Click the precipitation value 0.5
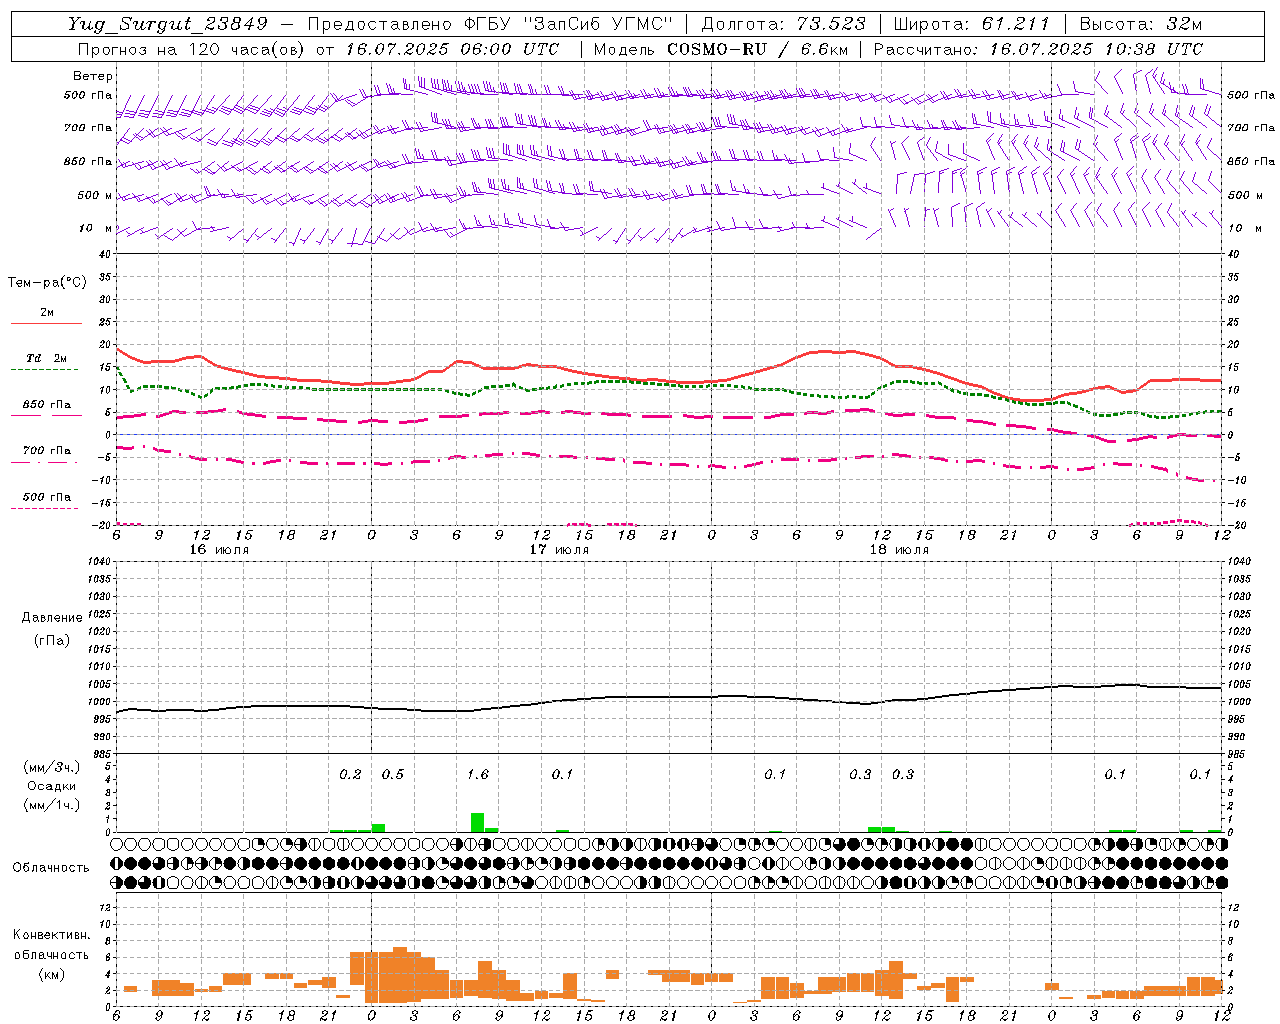The width and height of the screenshot is (1280, 1024). pos(393,775)
